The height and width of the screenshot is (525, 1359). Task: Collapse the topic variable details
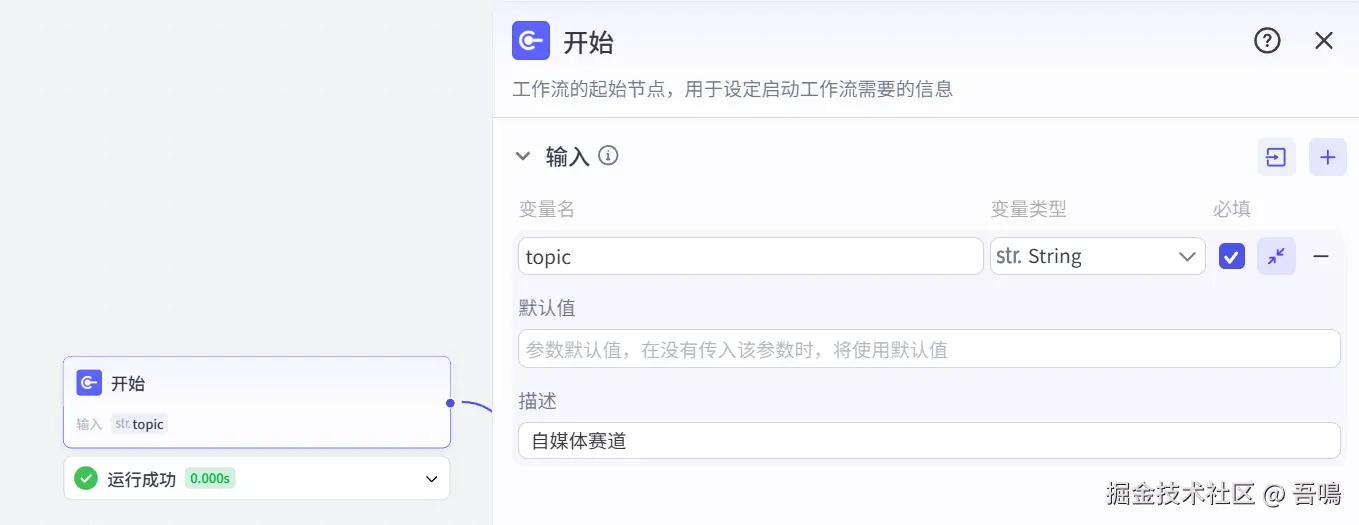tap(1276, 256)
